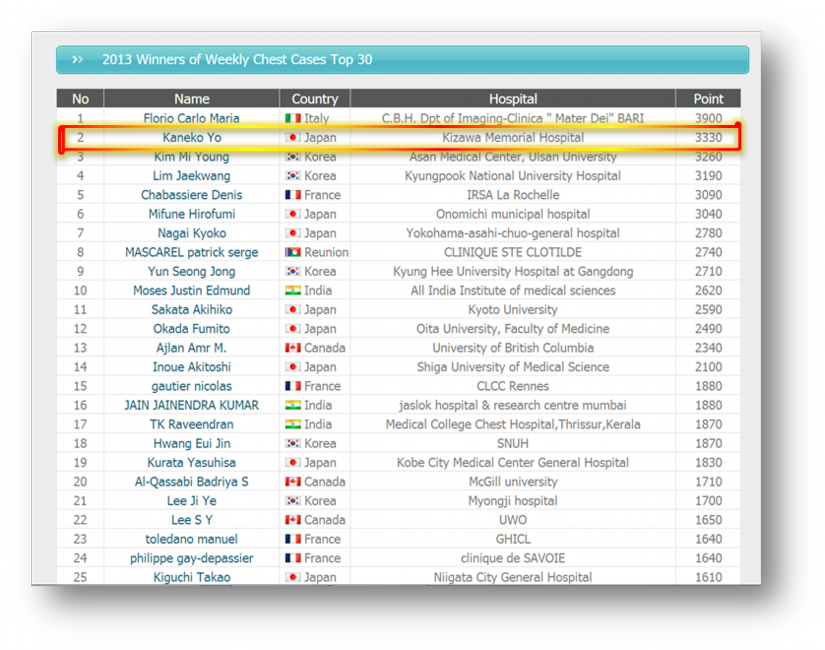Open JAIN JAINENDRA KUMAR name link
This screenshot has width=825, height=650.
[192, 405]
